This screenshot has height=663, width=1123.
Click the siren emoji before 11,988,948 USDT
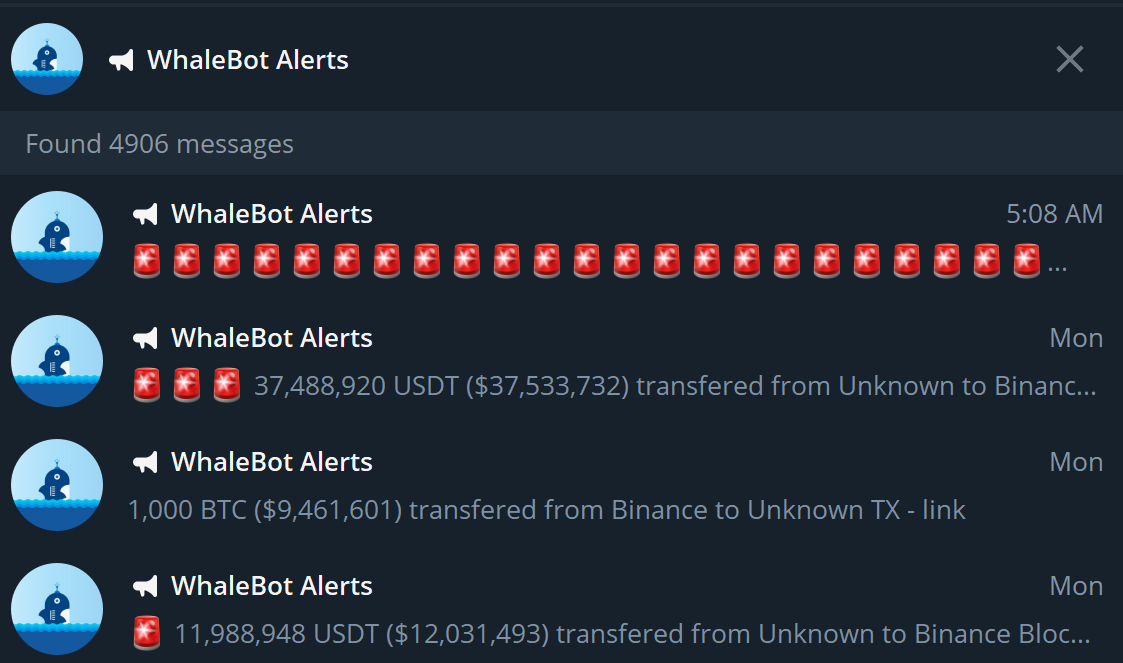coord(147,633)
